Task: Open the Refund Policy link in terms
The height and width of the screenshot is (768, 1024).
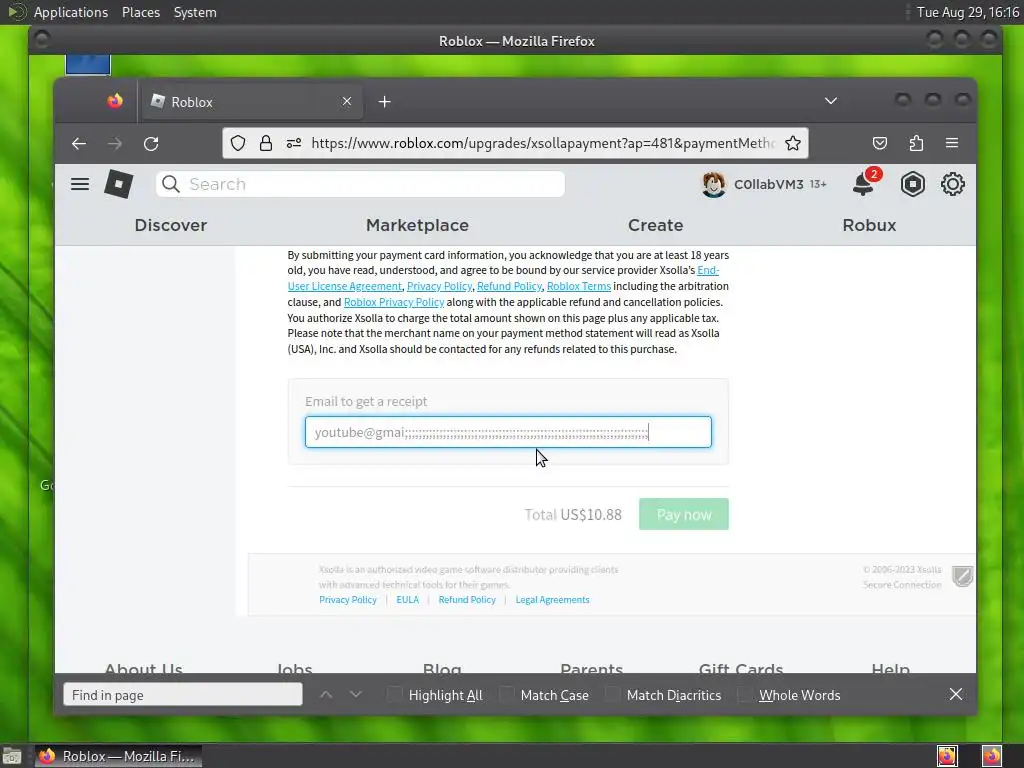Action: [x=509, y=286]
